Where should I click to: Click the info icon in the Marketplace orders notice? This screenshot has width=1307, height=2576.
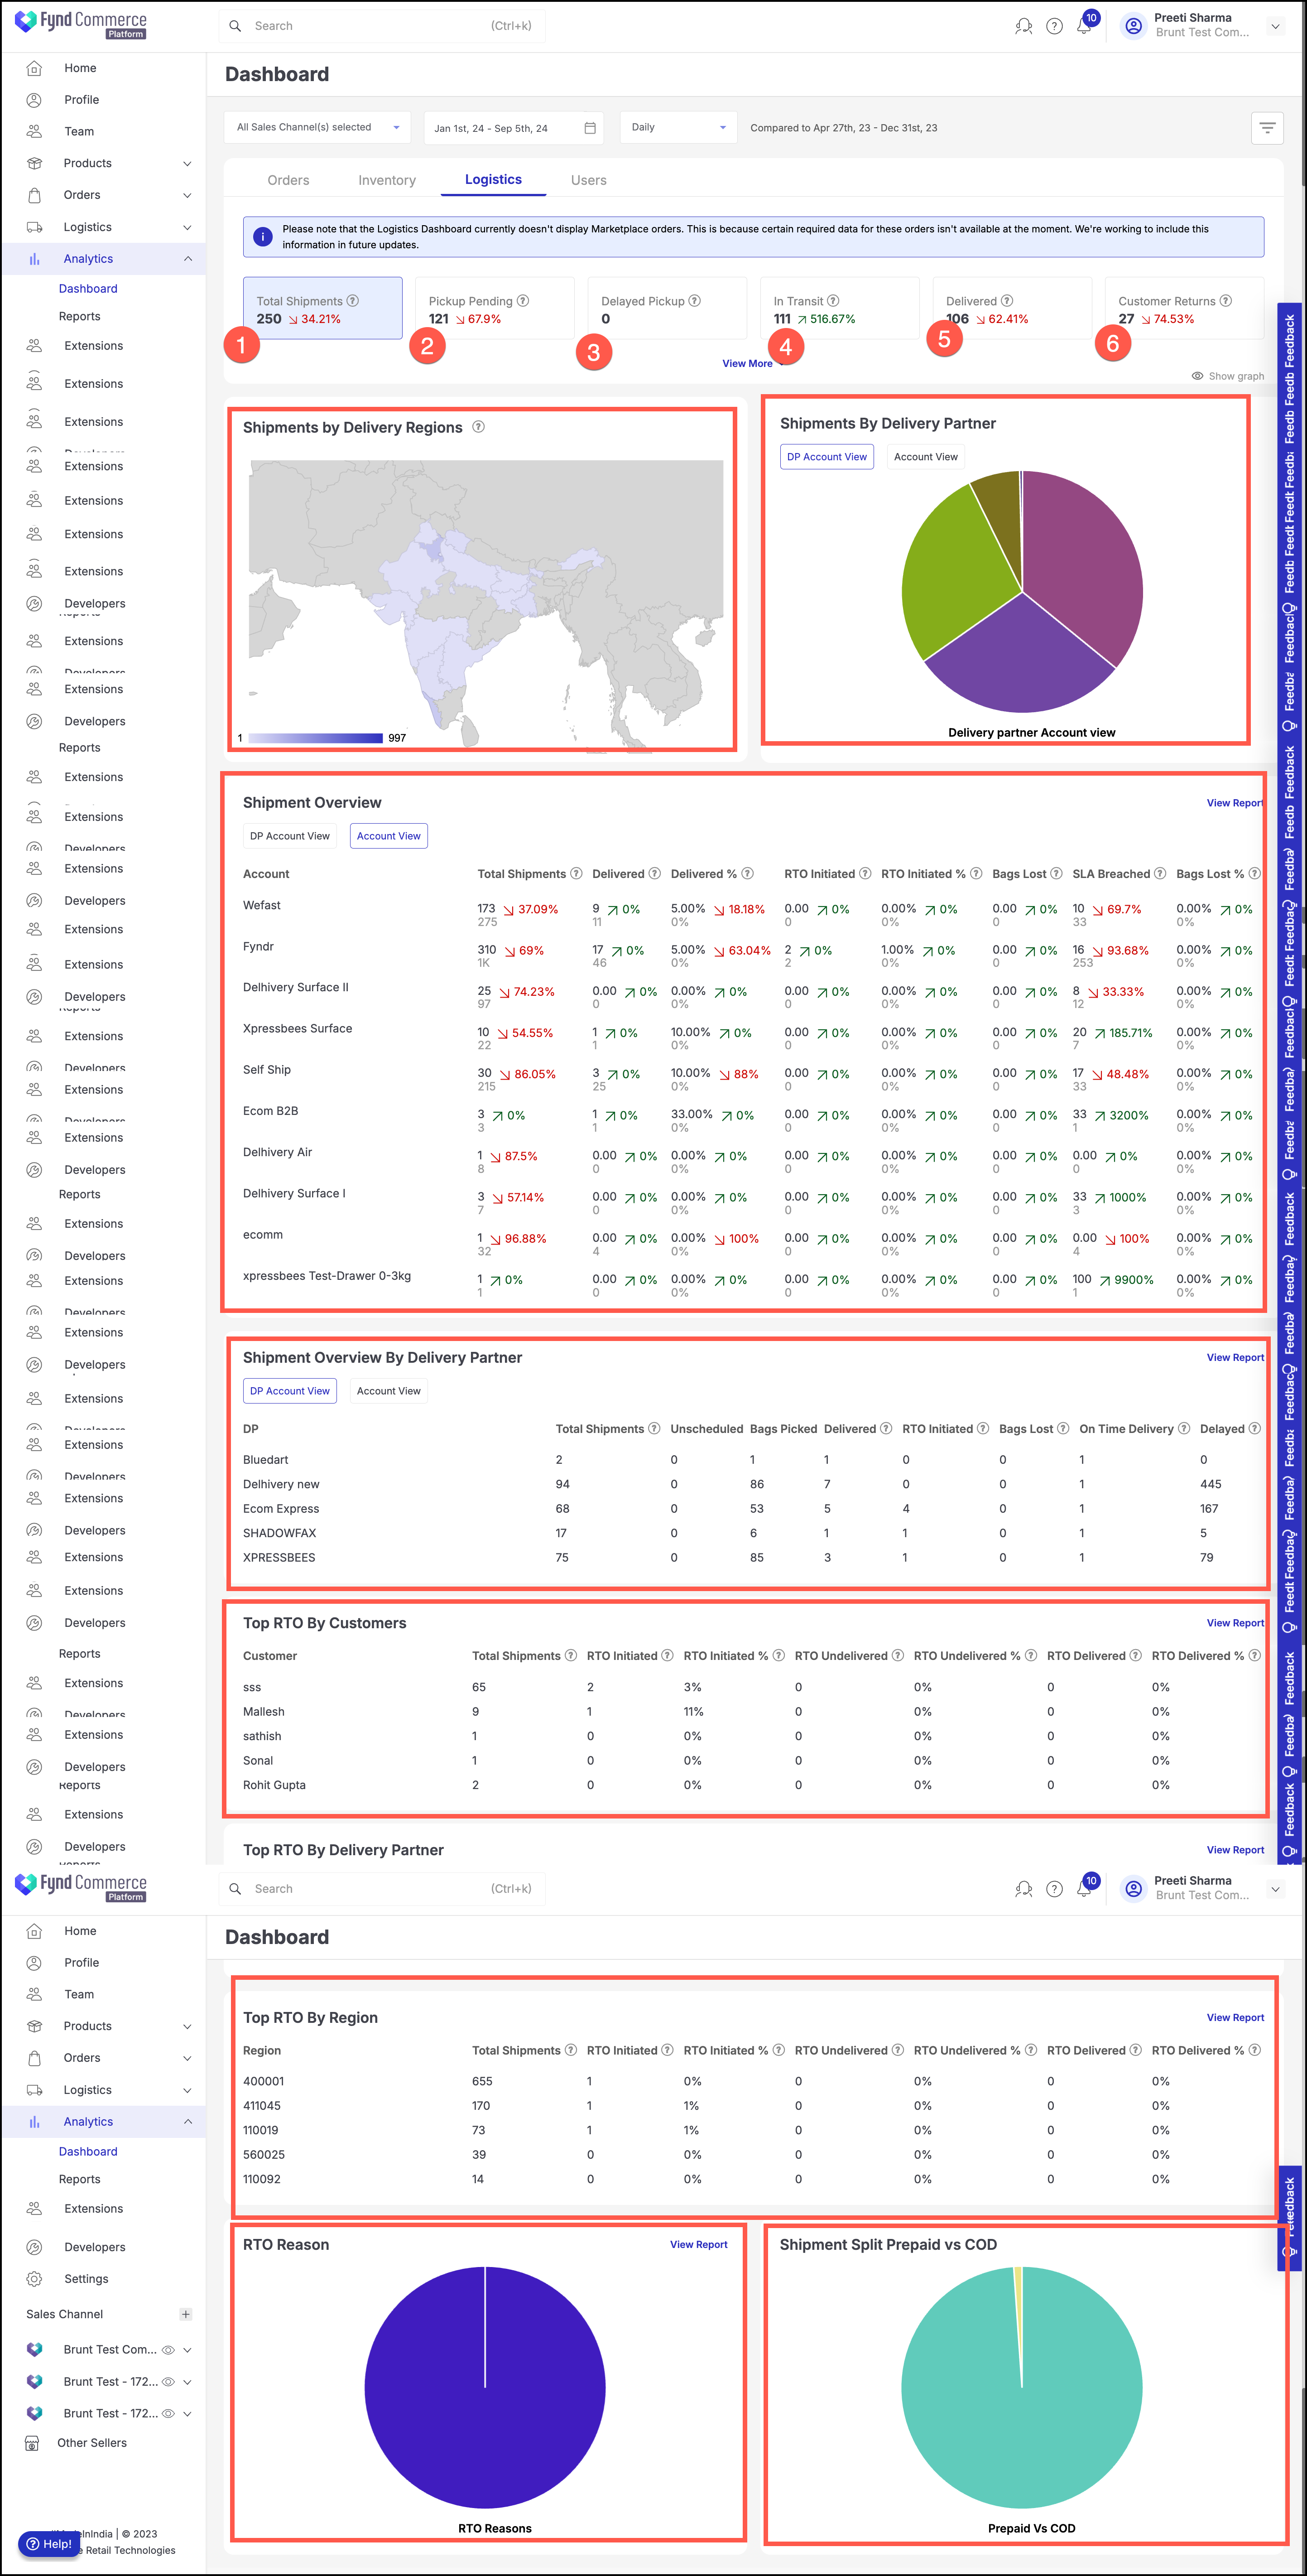pos(262,237)
